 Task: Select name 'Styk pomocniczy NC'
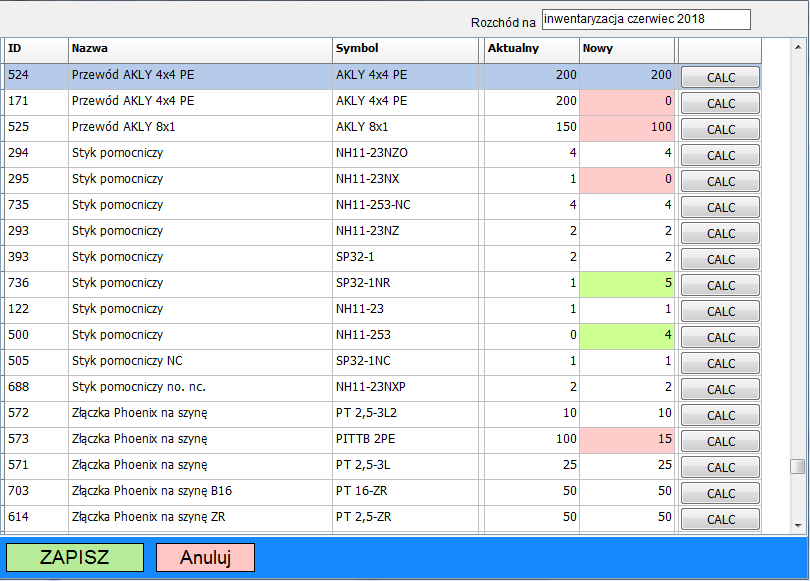pyautogui.click(x=200, y=363)
